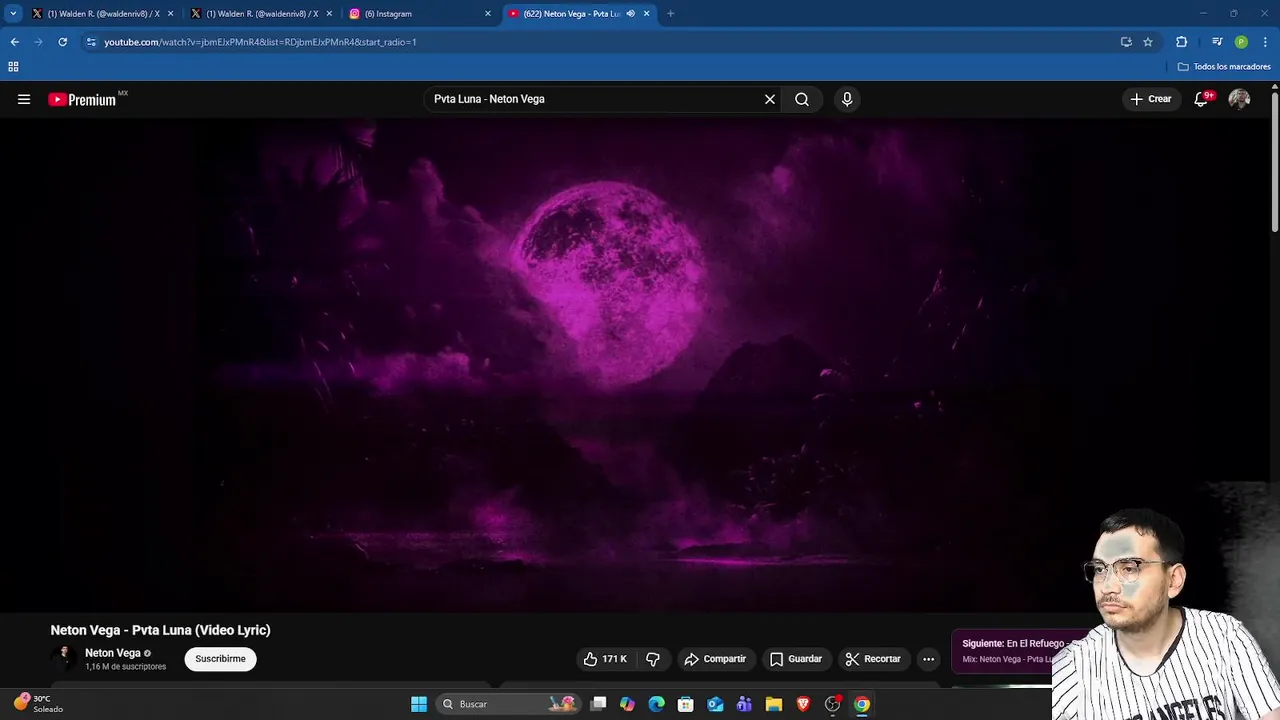Subscribe with the Suscribirme button
The height and width of the screenshot is (720, 1280).
pos(220,659)
